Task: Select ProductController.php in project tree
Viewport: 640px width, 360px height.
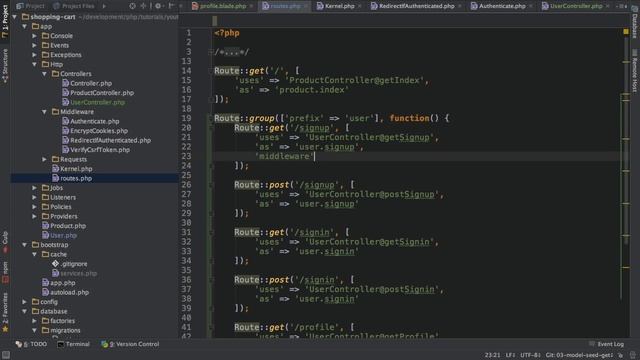Action: click(x=98, y=93)
